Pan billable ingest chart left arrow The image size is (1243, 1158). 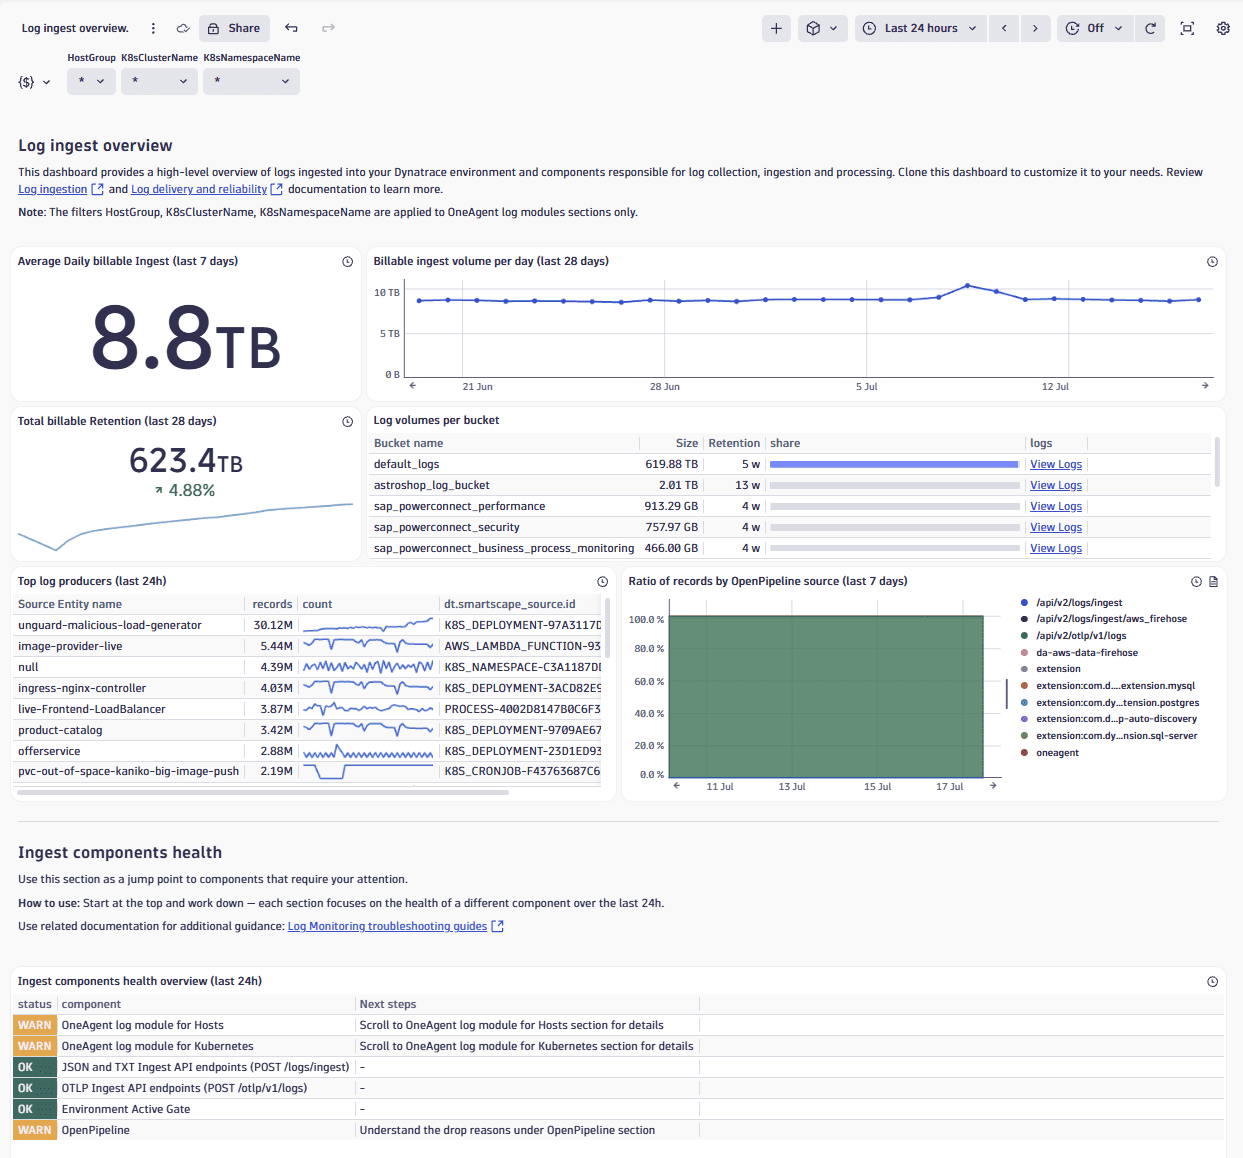413,385
